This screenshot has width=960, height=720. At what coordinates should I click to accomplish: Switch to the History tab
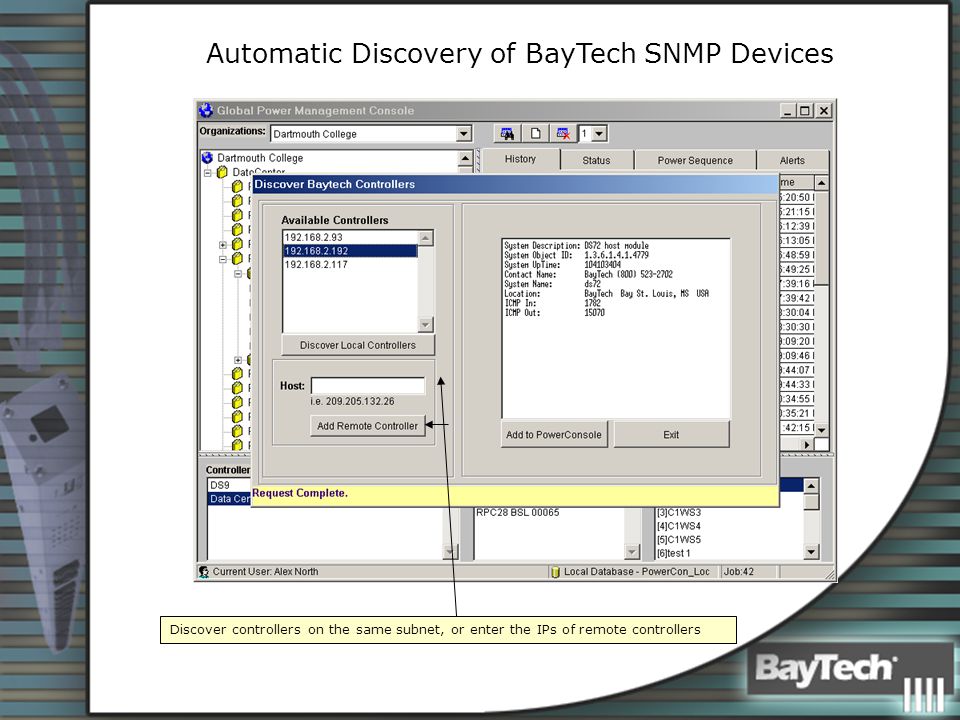[520, 159]
